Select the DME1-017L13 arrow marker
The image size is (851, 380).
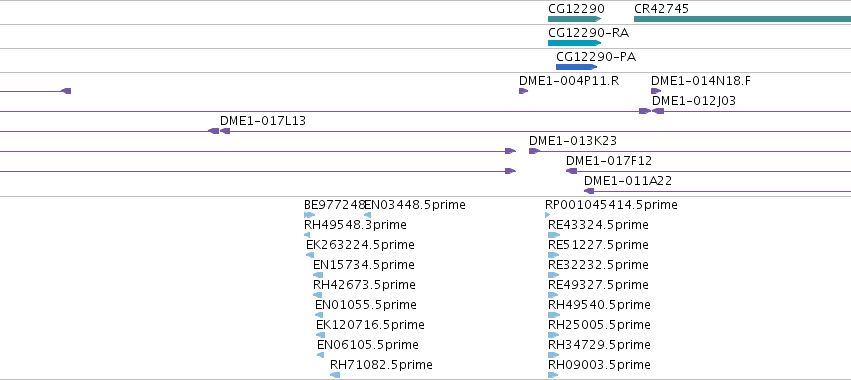225,131
